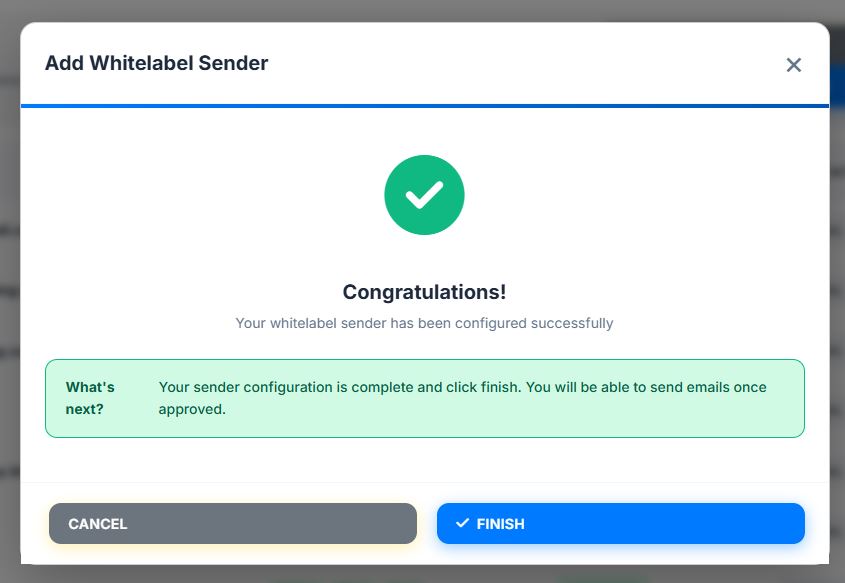Click FINISH to complete the sender setup
This screenshot has height=583, width=845.
coord(620,523)
